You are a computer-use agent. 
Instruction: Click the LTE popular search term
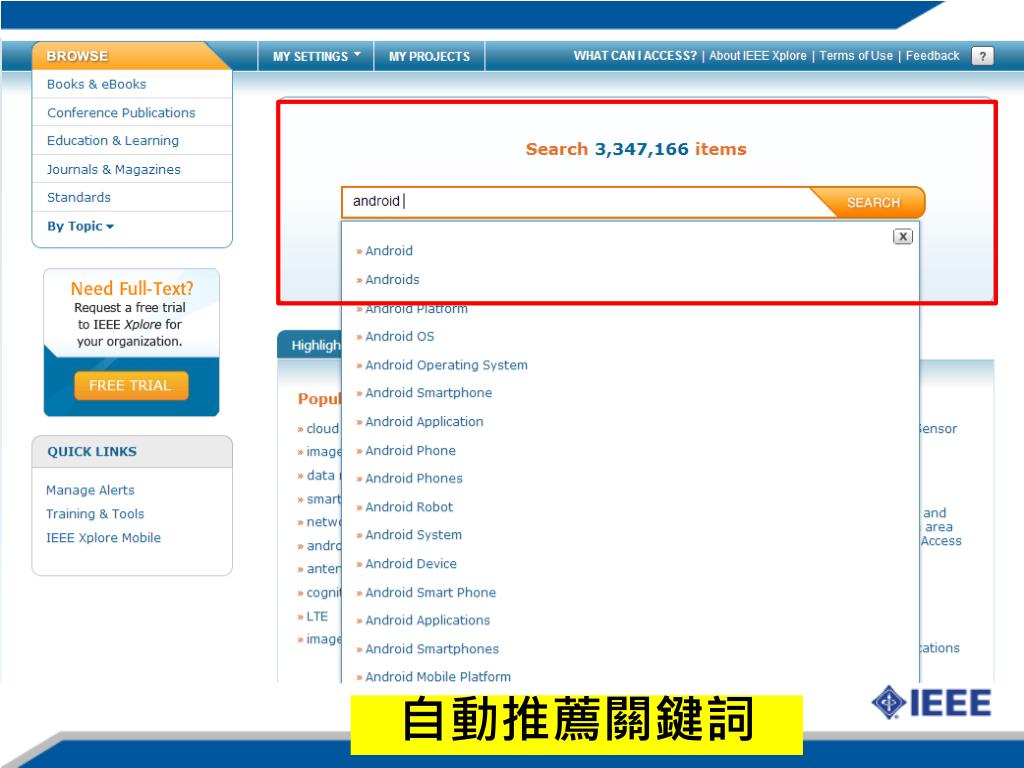tap(317, 616)
